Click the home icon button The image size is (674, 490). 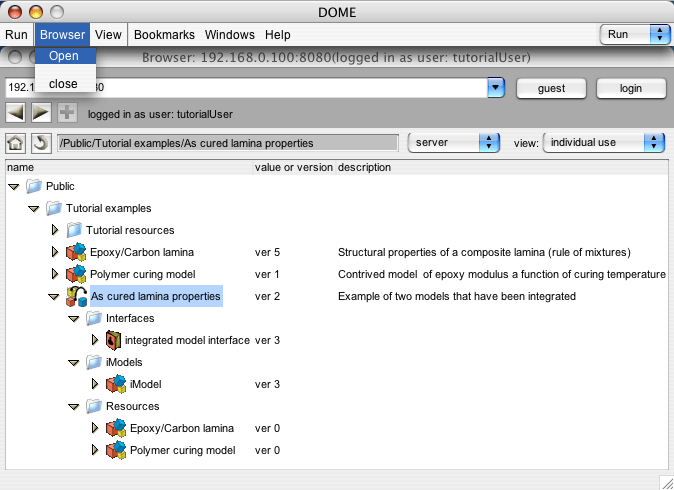click(x=15, y=143)
